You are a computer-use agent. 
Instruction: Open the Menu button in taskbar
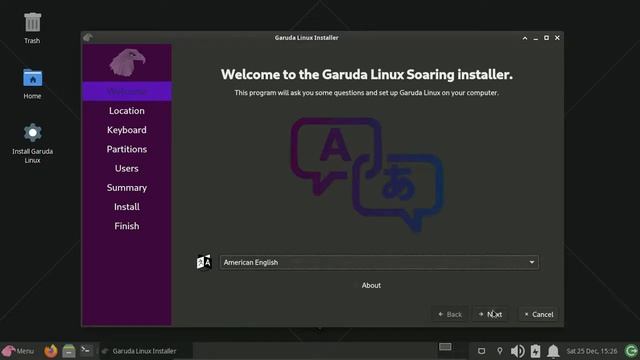(18, 351)
